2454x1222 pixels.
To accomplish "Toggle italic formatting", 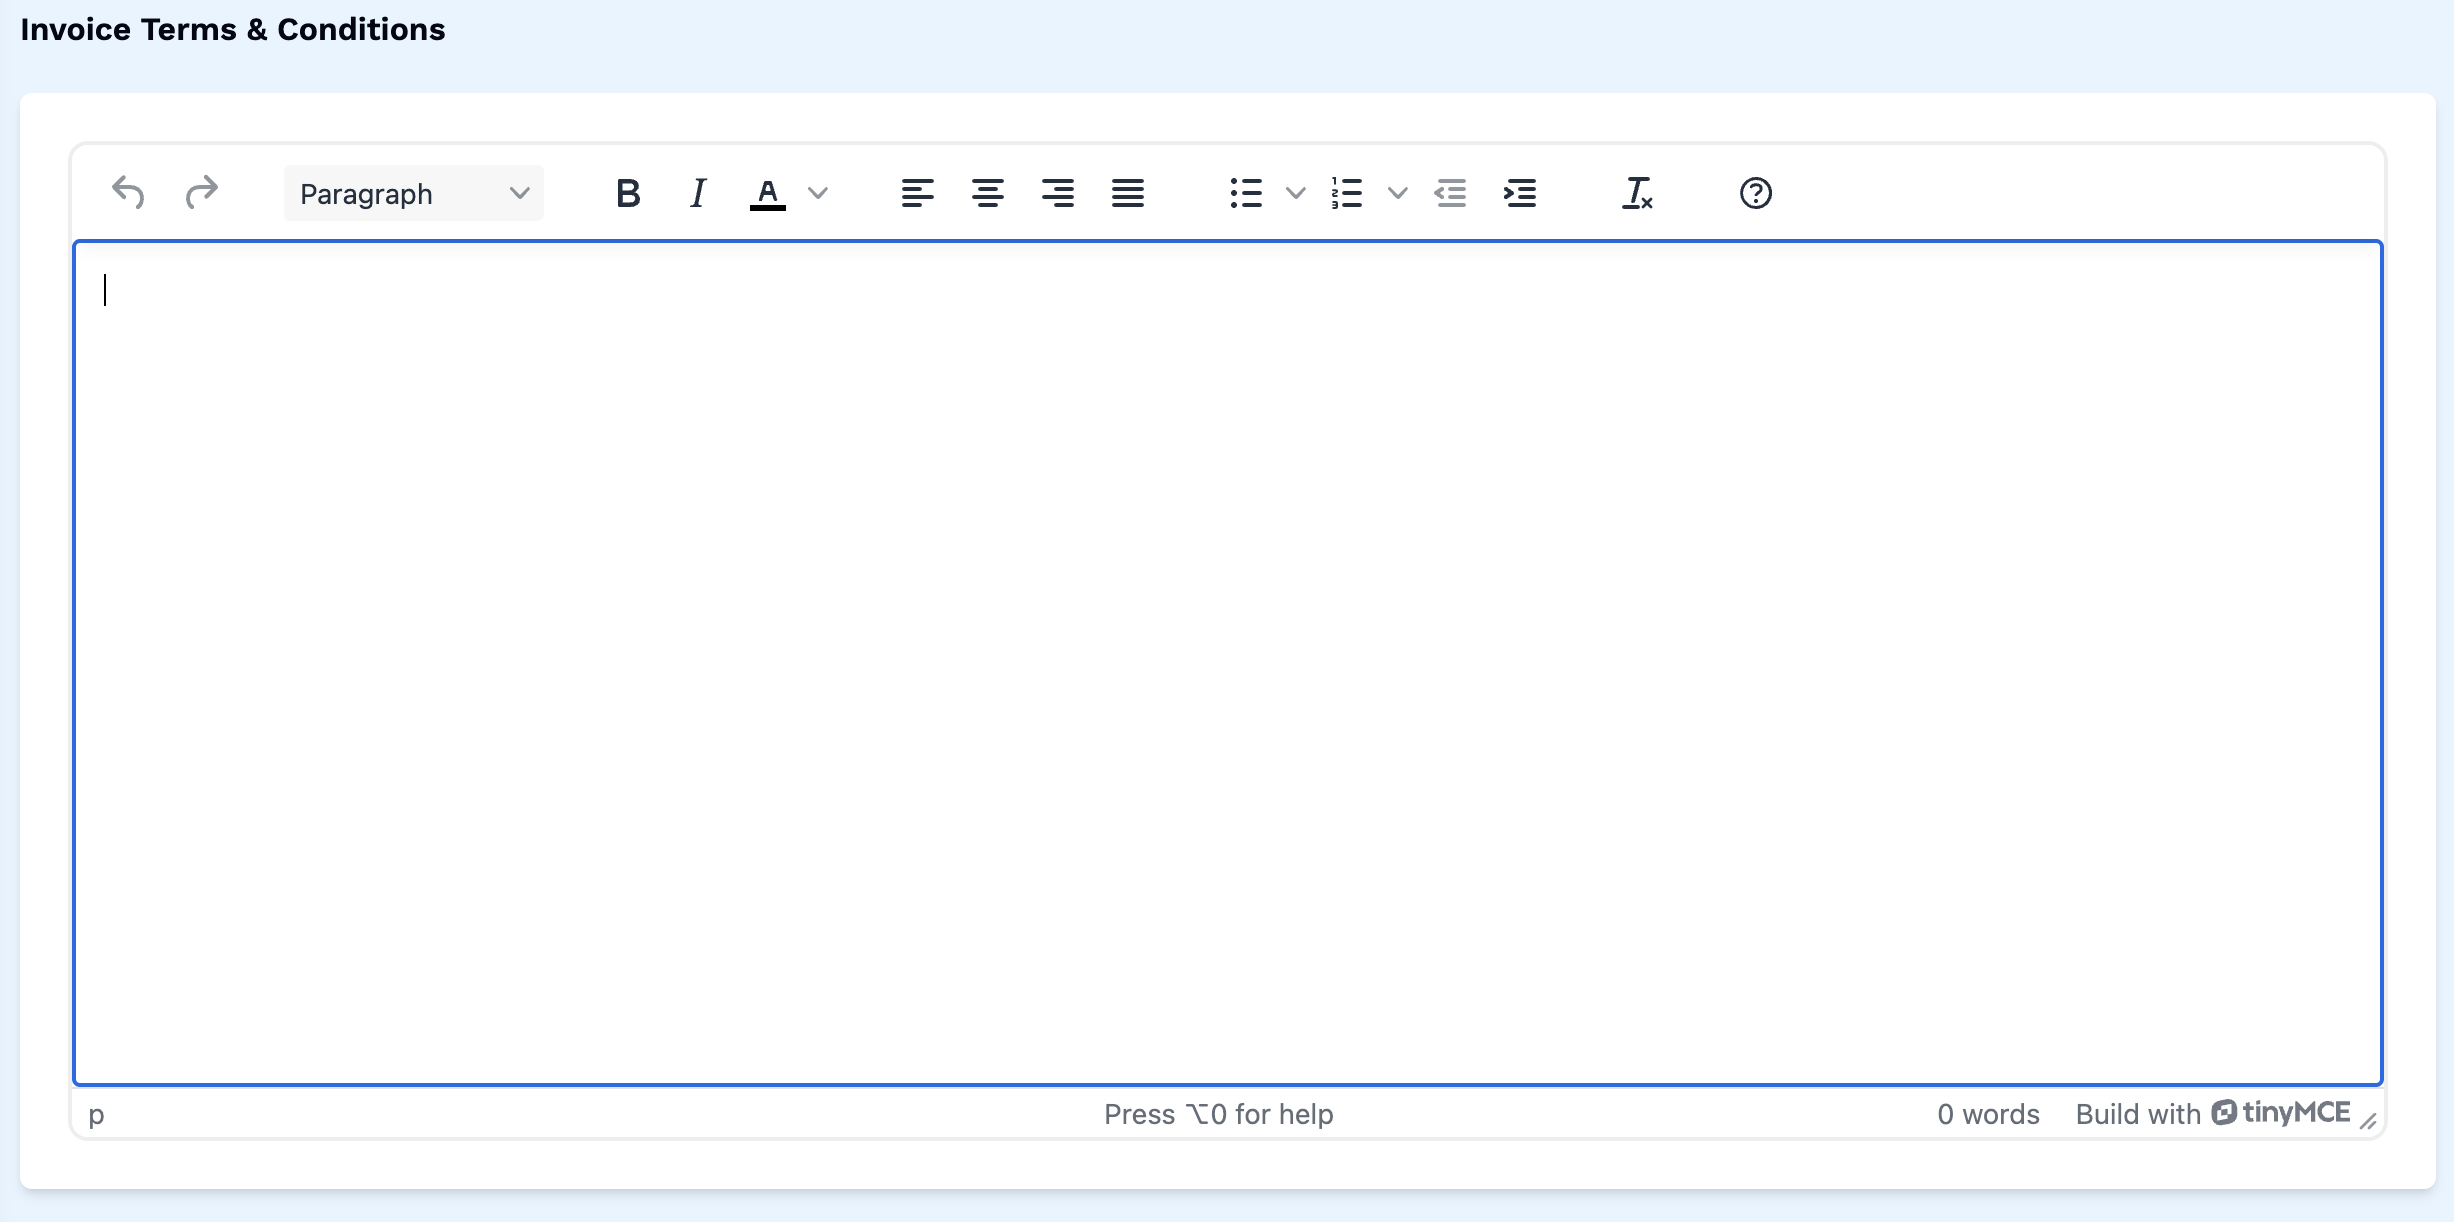I will 698,193.
